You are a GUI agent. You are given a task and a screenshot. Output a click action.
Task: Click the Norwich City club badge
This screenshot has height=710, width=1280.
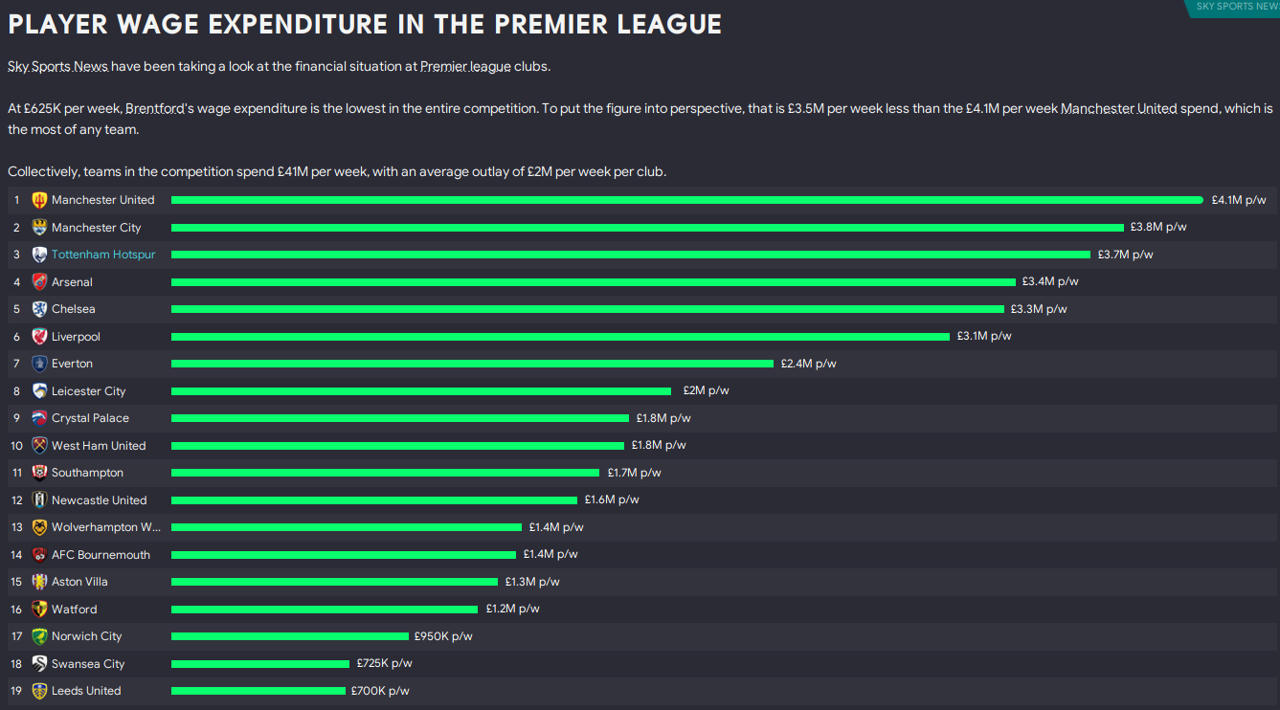40,636
